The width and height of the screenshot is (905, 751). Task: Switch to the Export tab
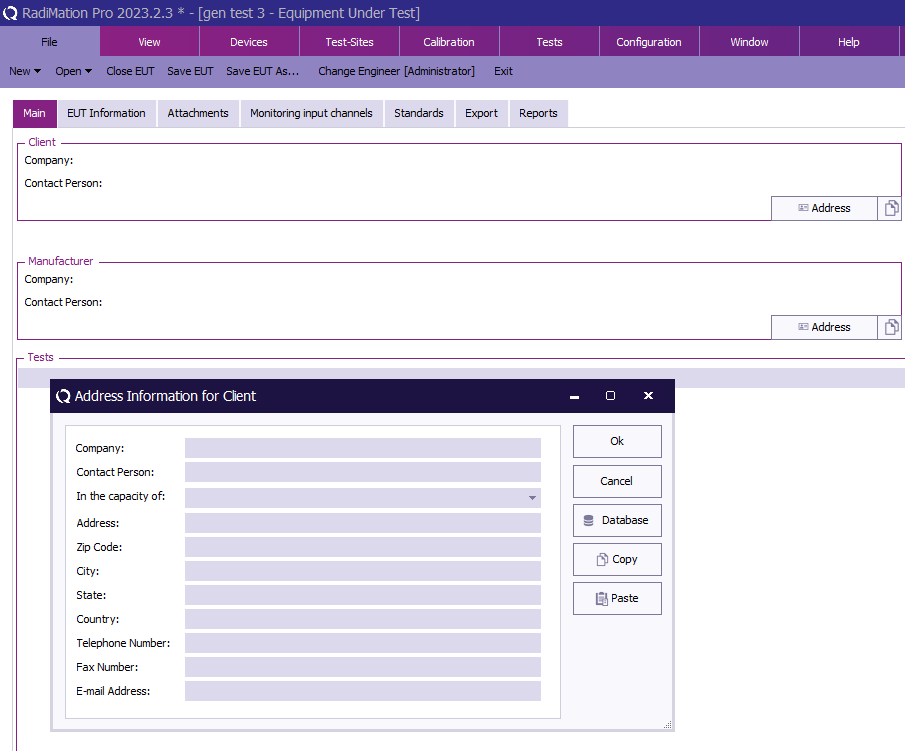(481, 113)
